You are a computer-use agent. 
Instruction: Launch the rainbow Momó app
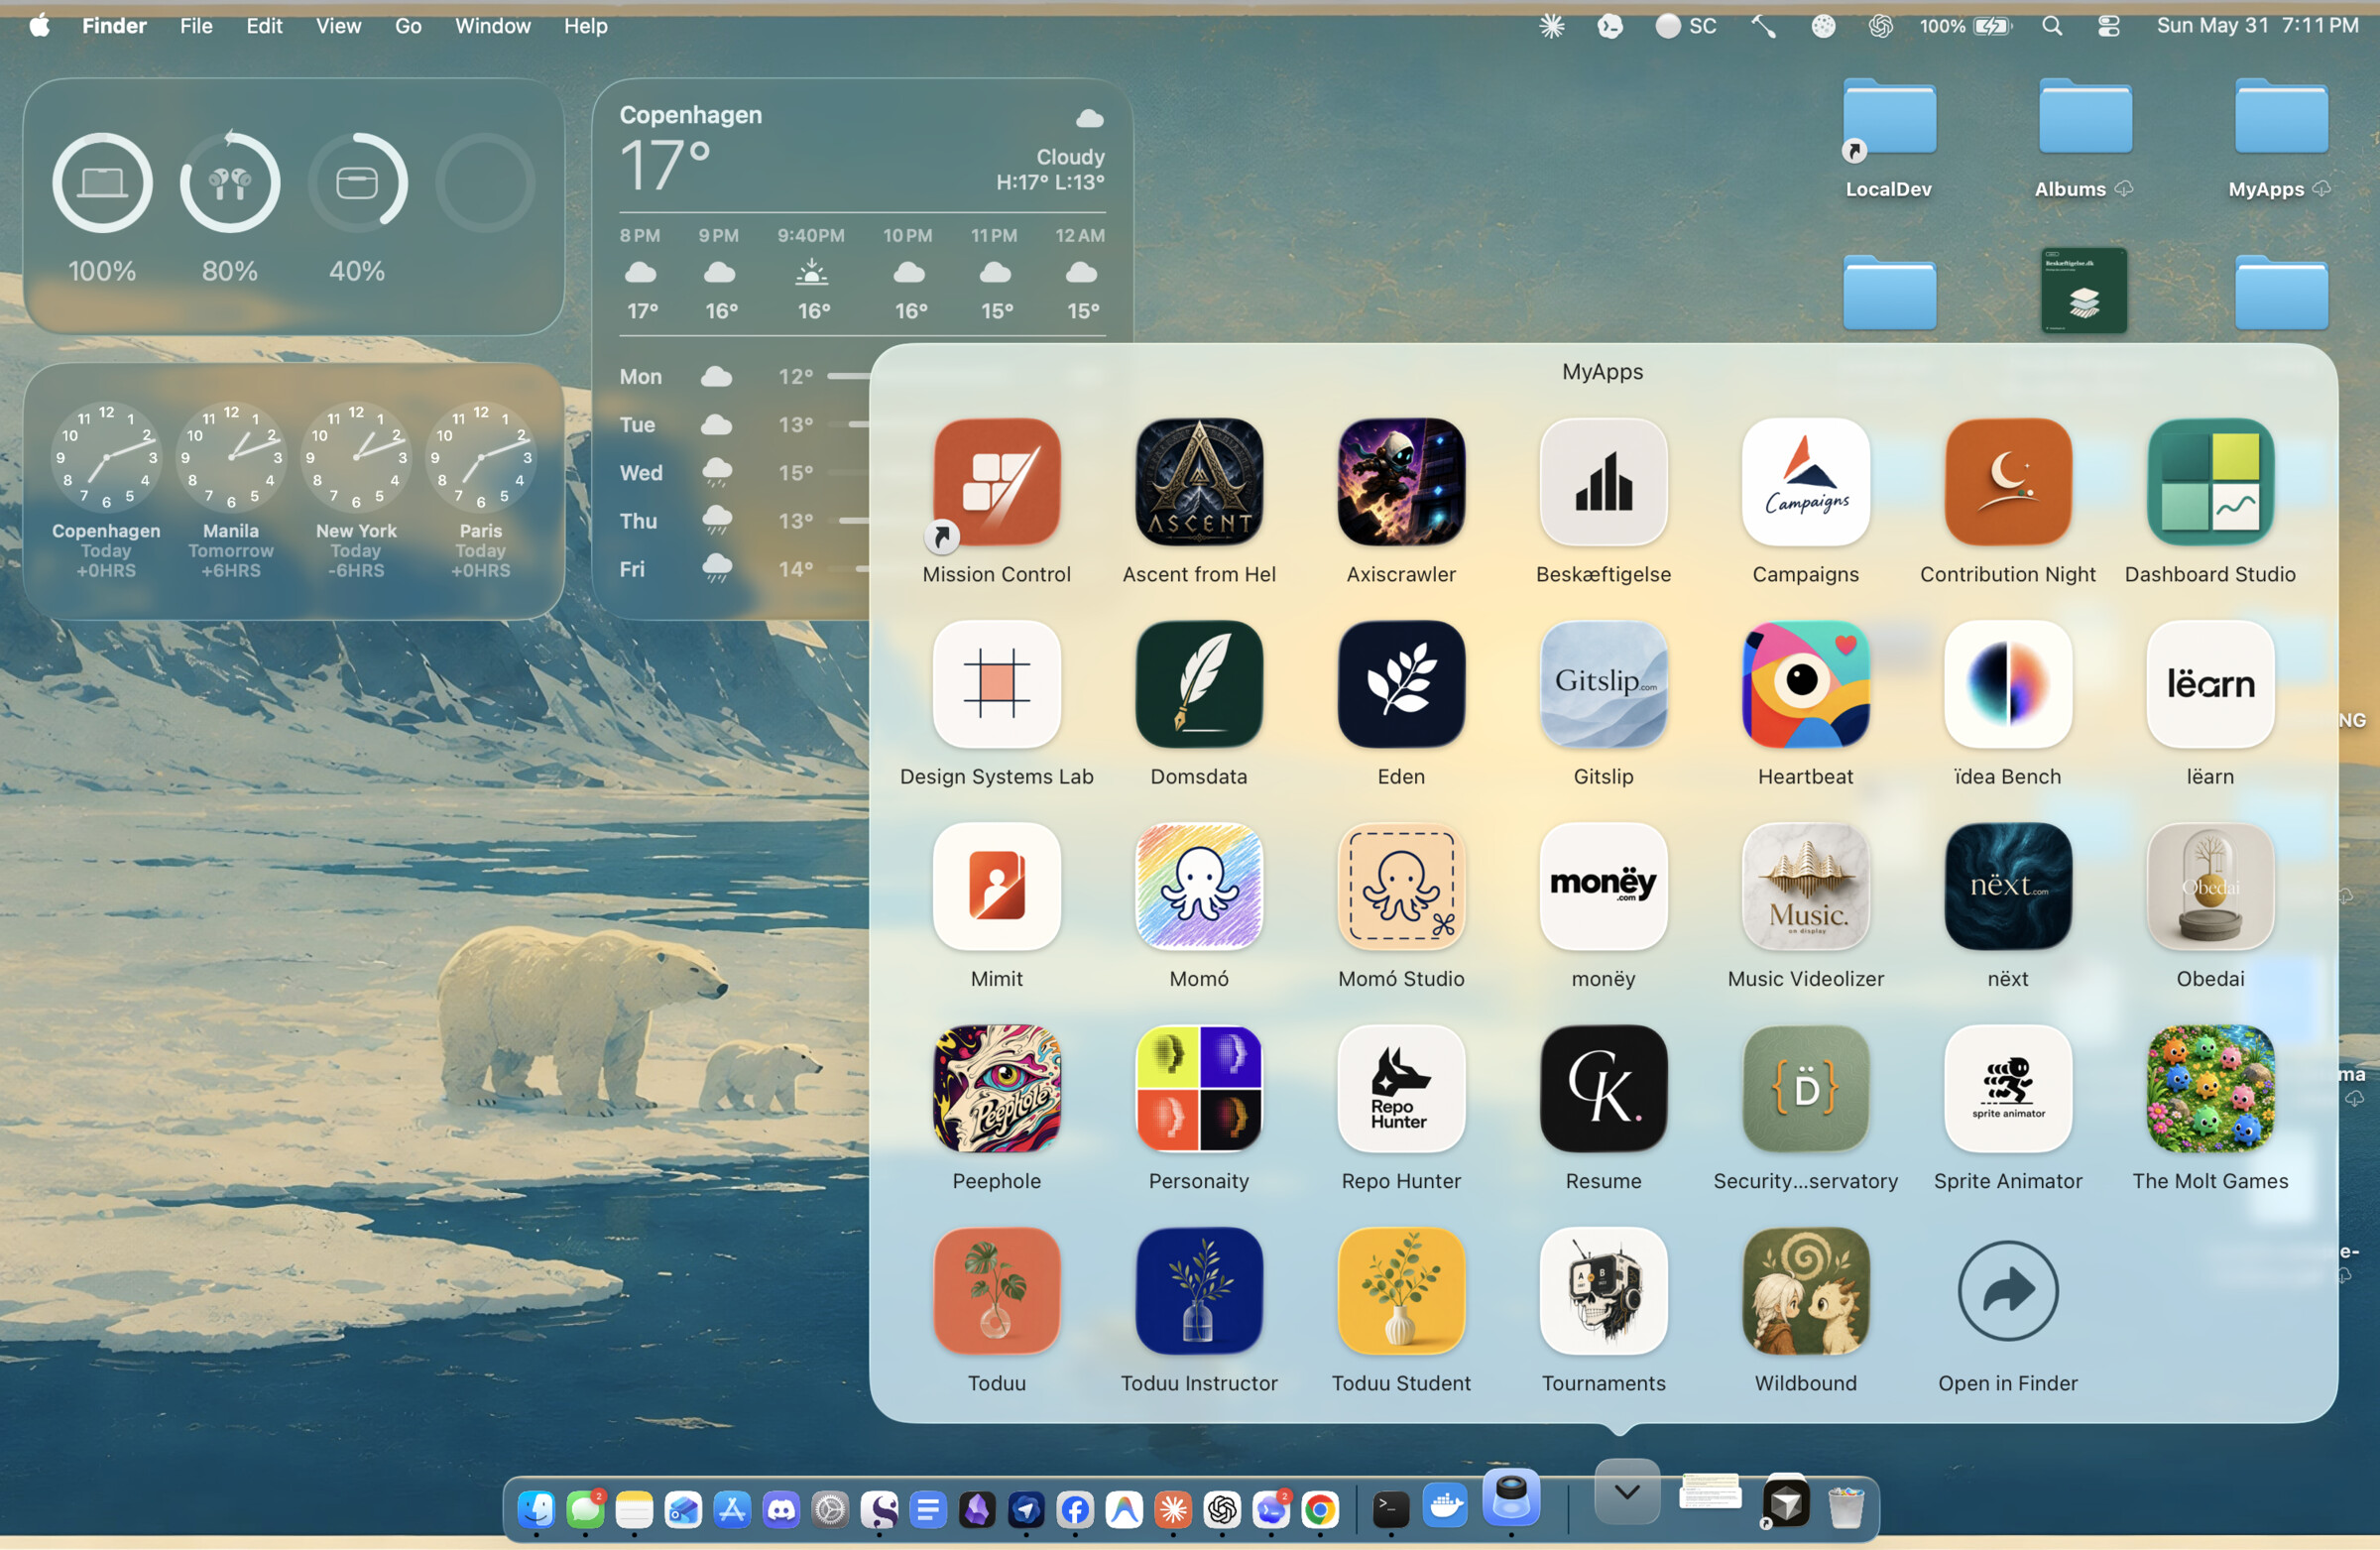click(x=1199, y=886)
